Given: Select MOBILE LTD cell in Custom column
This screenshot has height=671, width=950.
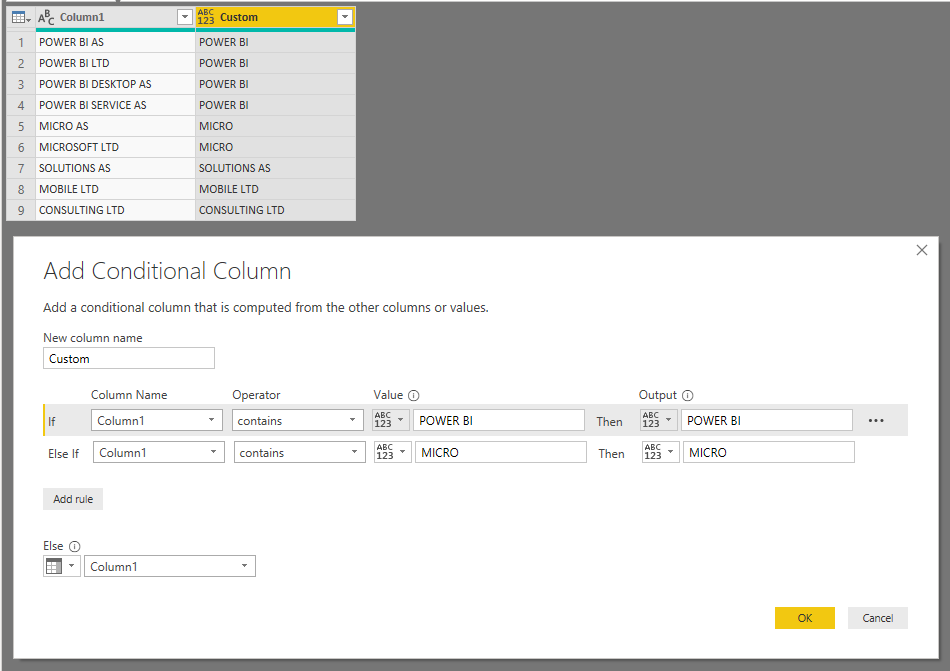Looking at the screenshot, I should click(276, 189).
